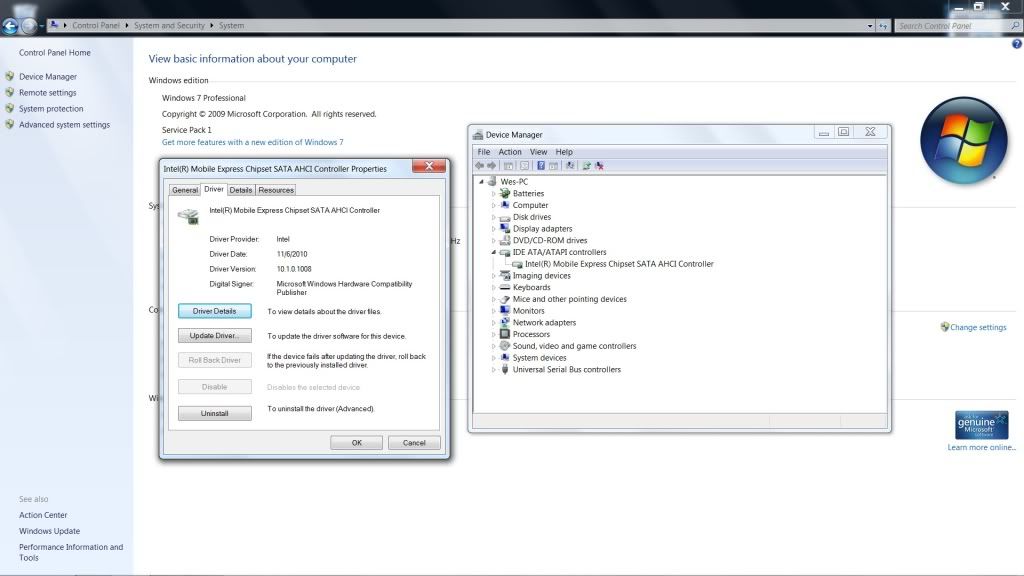Image resolution: width=1024 pixels, height=576 pixels.
Task: Select the Imaging devices category icon
Action: (505, 276)
